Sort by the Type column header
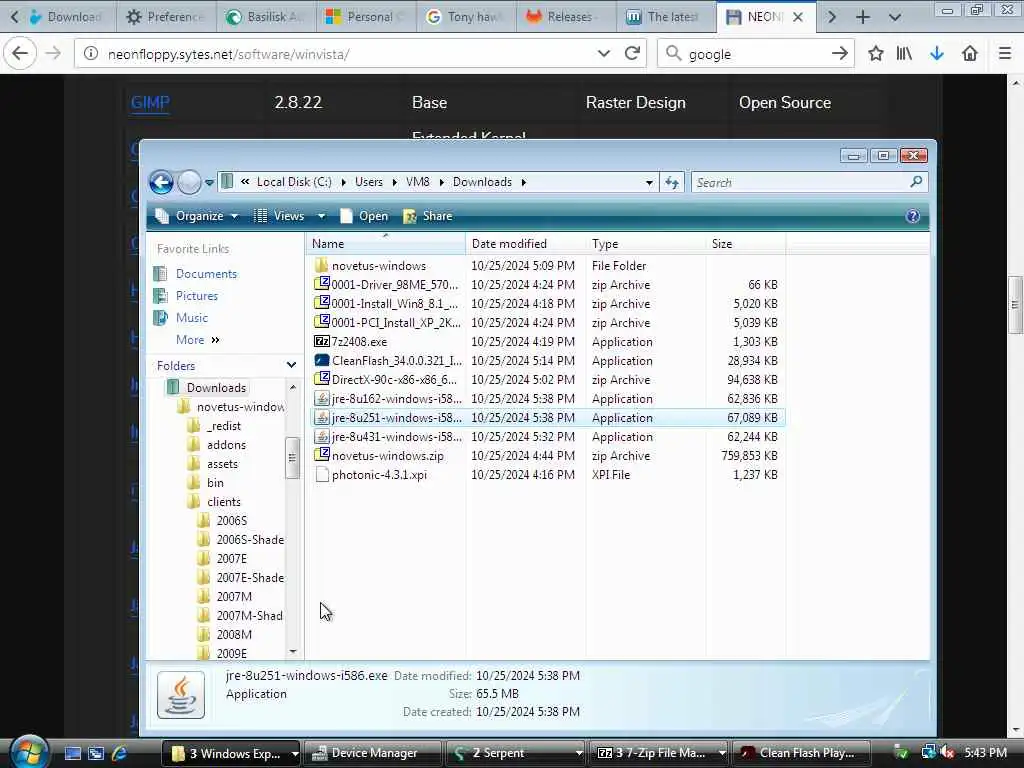 click(x=646, y=244)
